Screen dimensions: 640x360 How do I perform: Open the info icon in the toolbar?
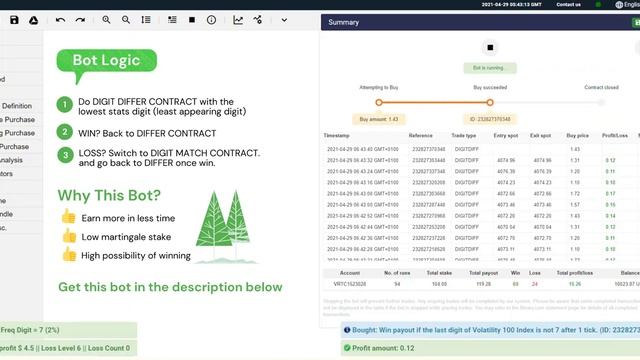(x=211, y=20)
